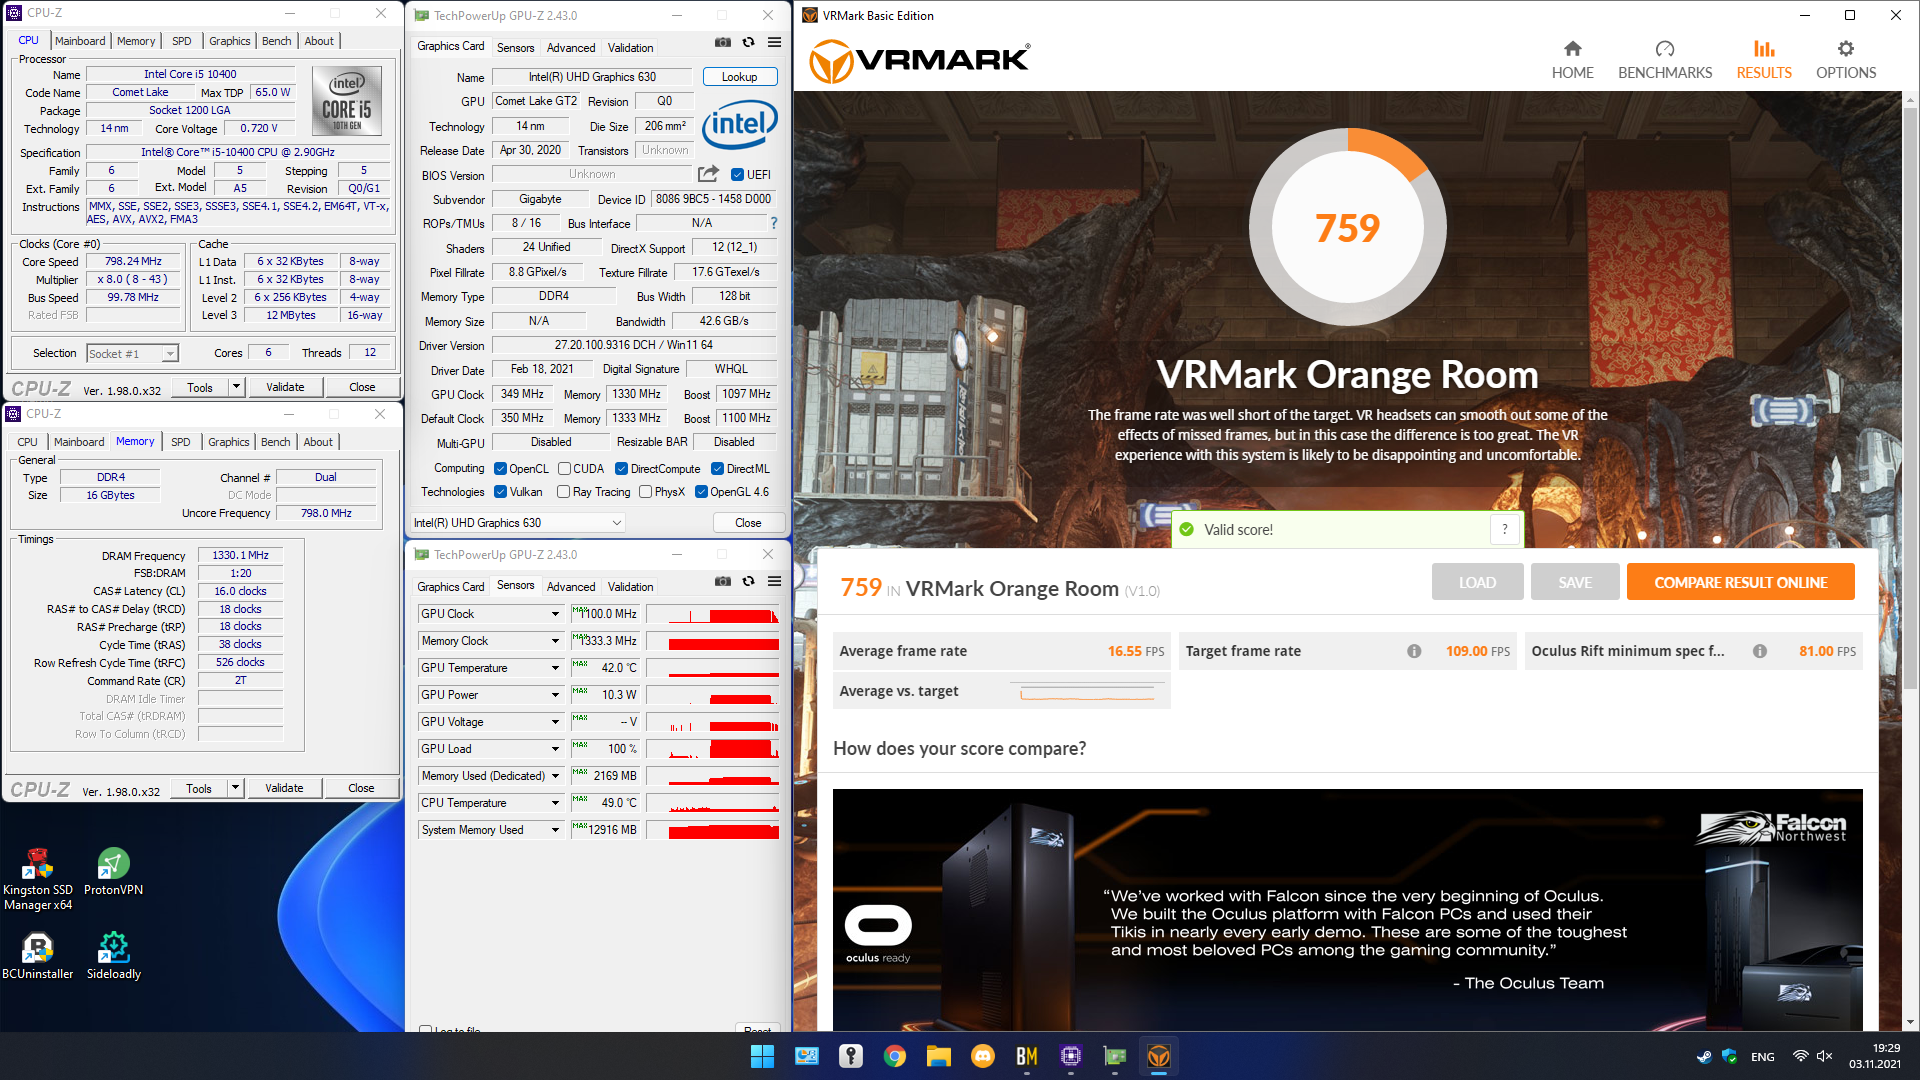
Task: Toggle DirectML checkbox
Action: tap(717, 468)
